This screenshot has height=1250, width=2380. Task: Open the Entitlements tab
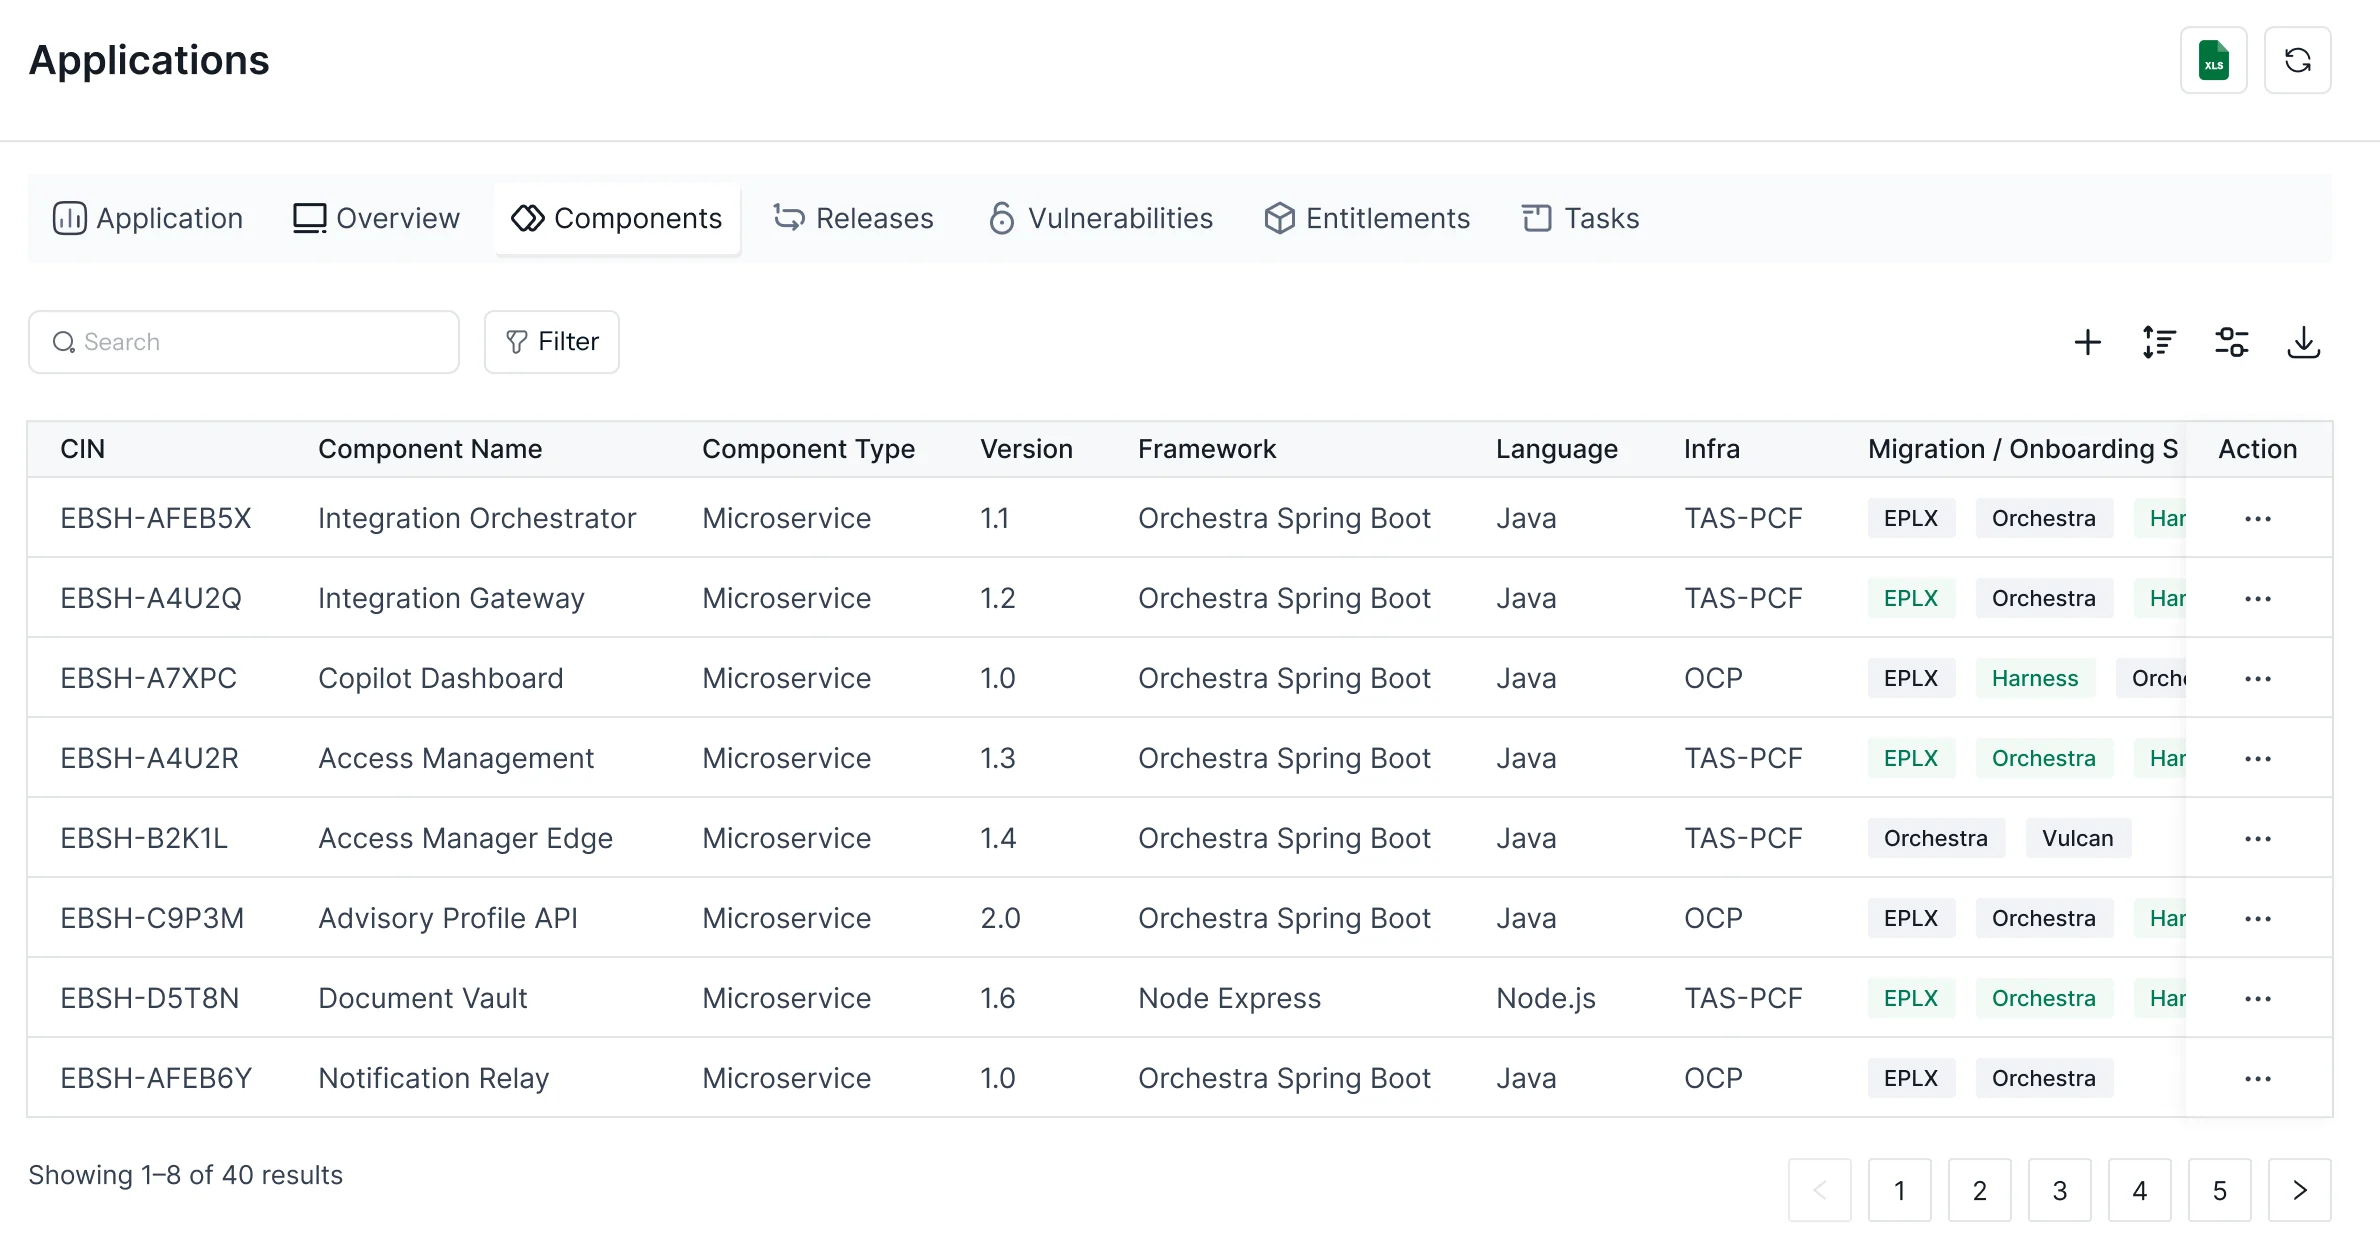click(x=1367, y=218)
